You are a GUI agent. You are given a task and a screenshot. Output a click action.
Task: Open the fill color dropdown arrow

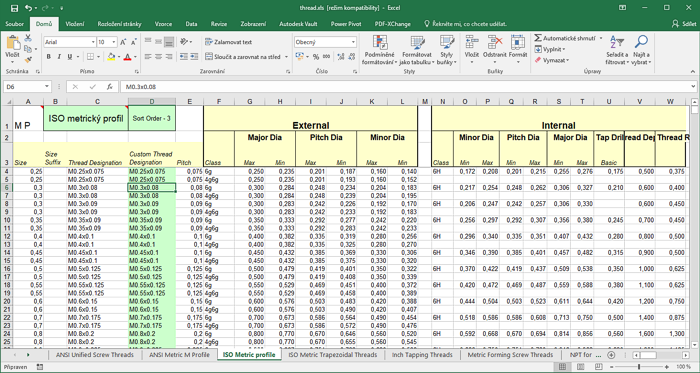tap(118, 57)
